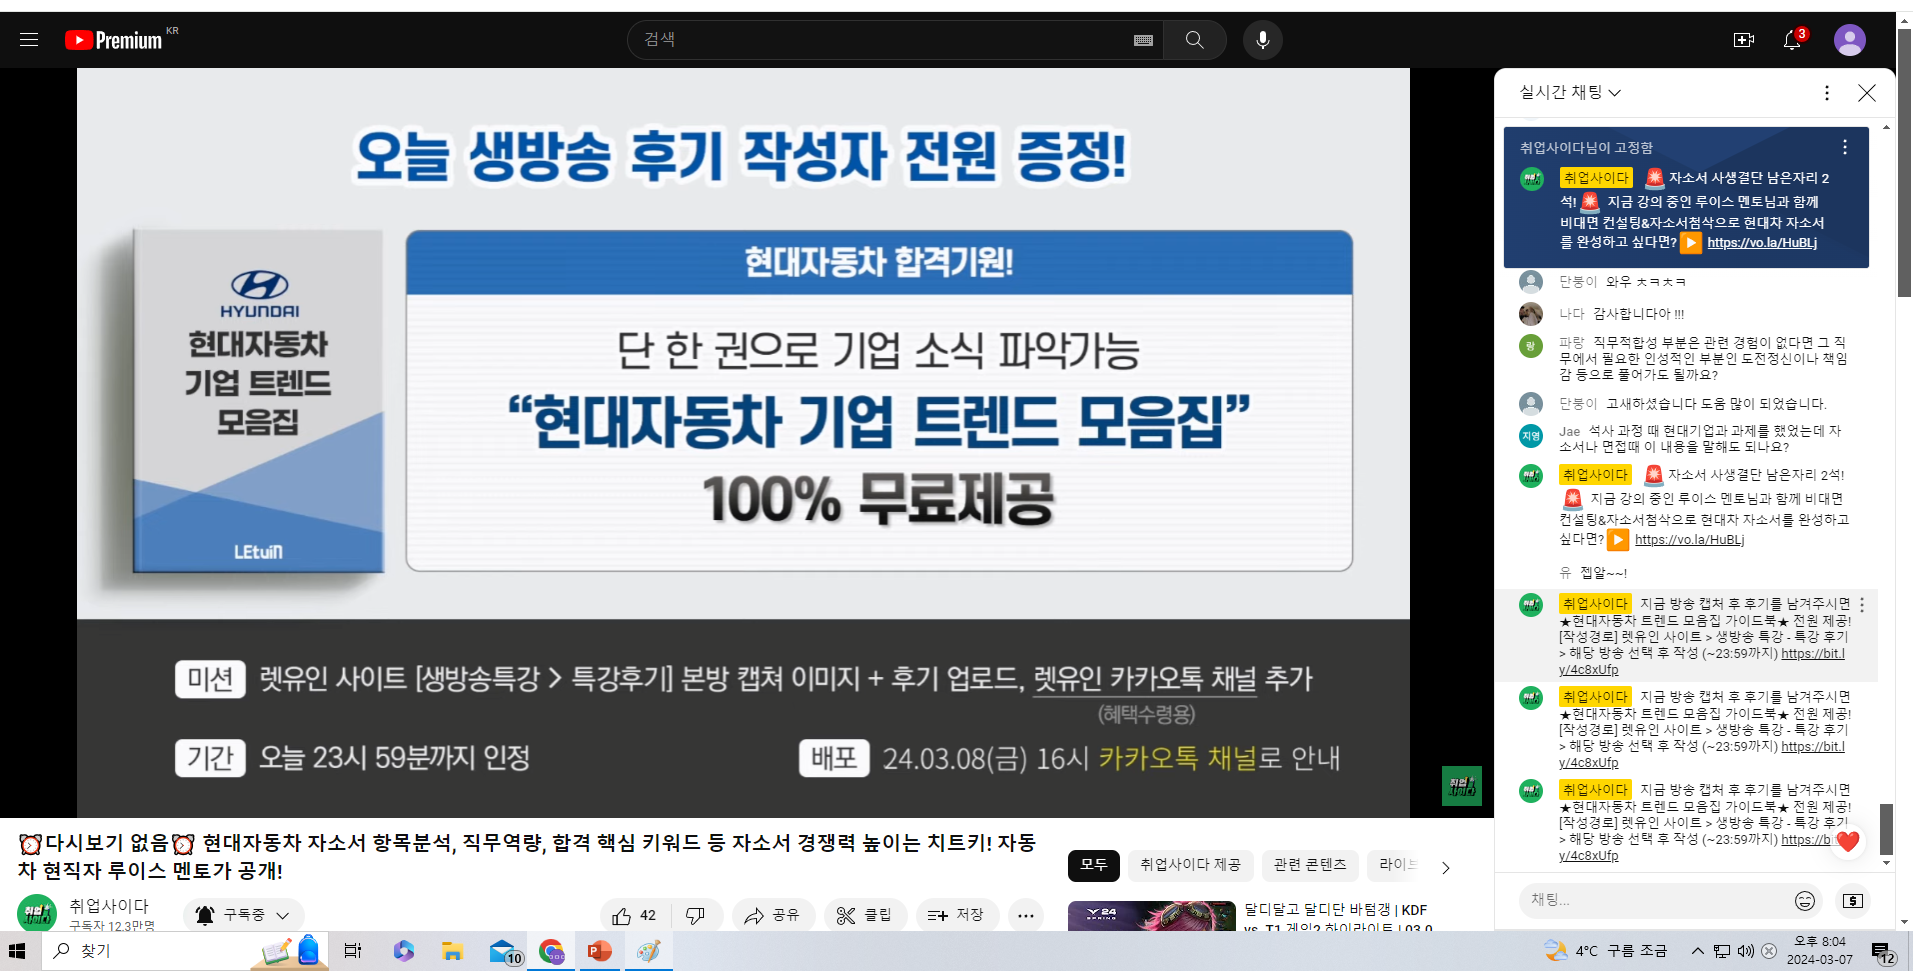Click the magnifier search button
The height and width of the screenshot is (971, 1913).
[x=1194, y=40]
